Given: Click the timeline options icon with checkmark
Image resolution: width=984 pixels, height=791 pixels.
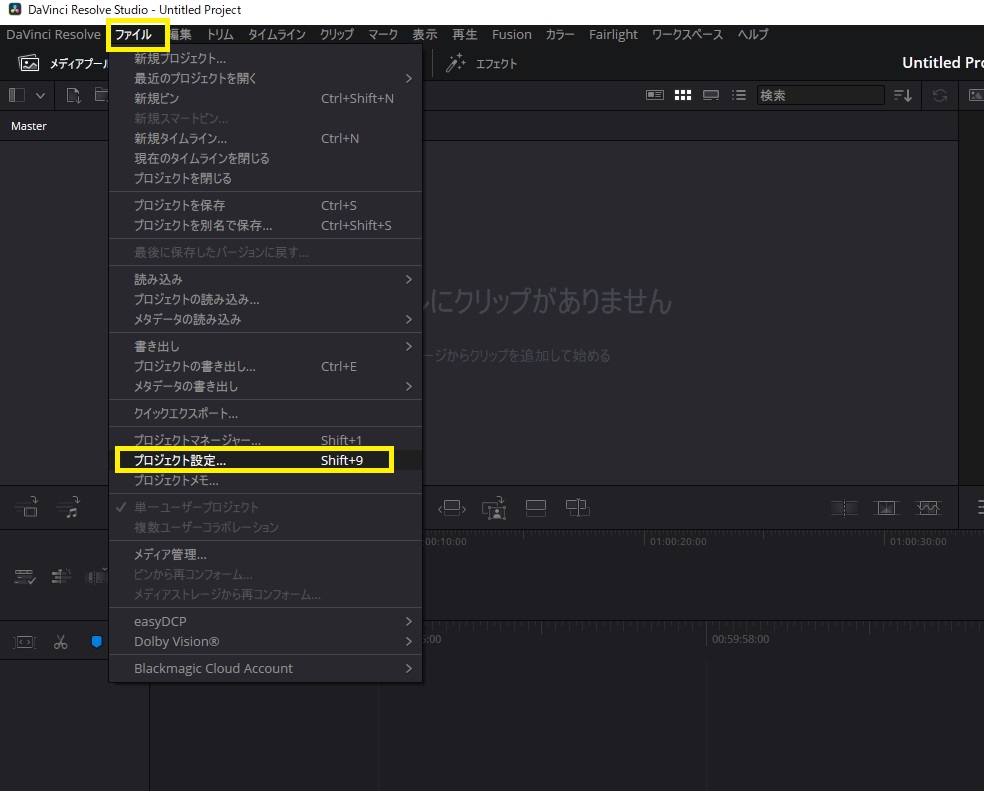Looking at the screenshot, I should click(x=25, y=576).
